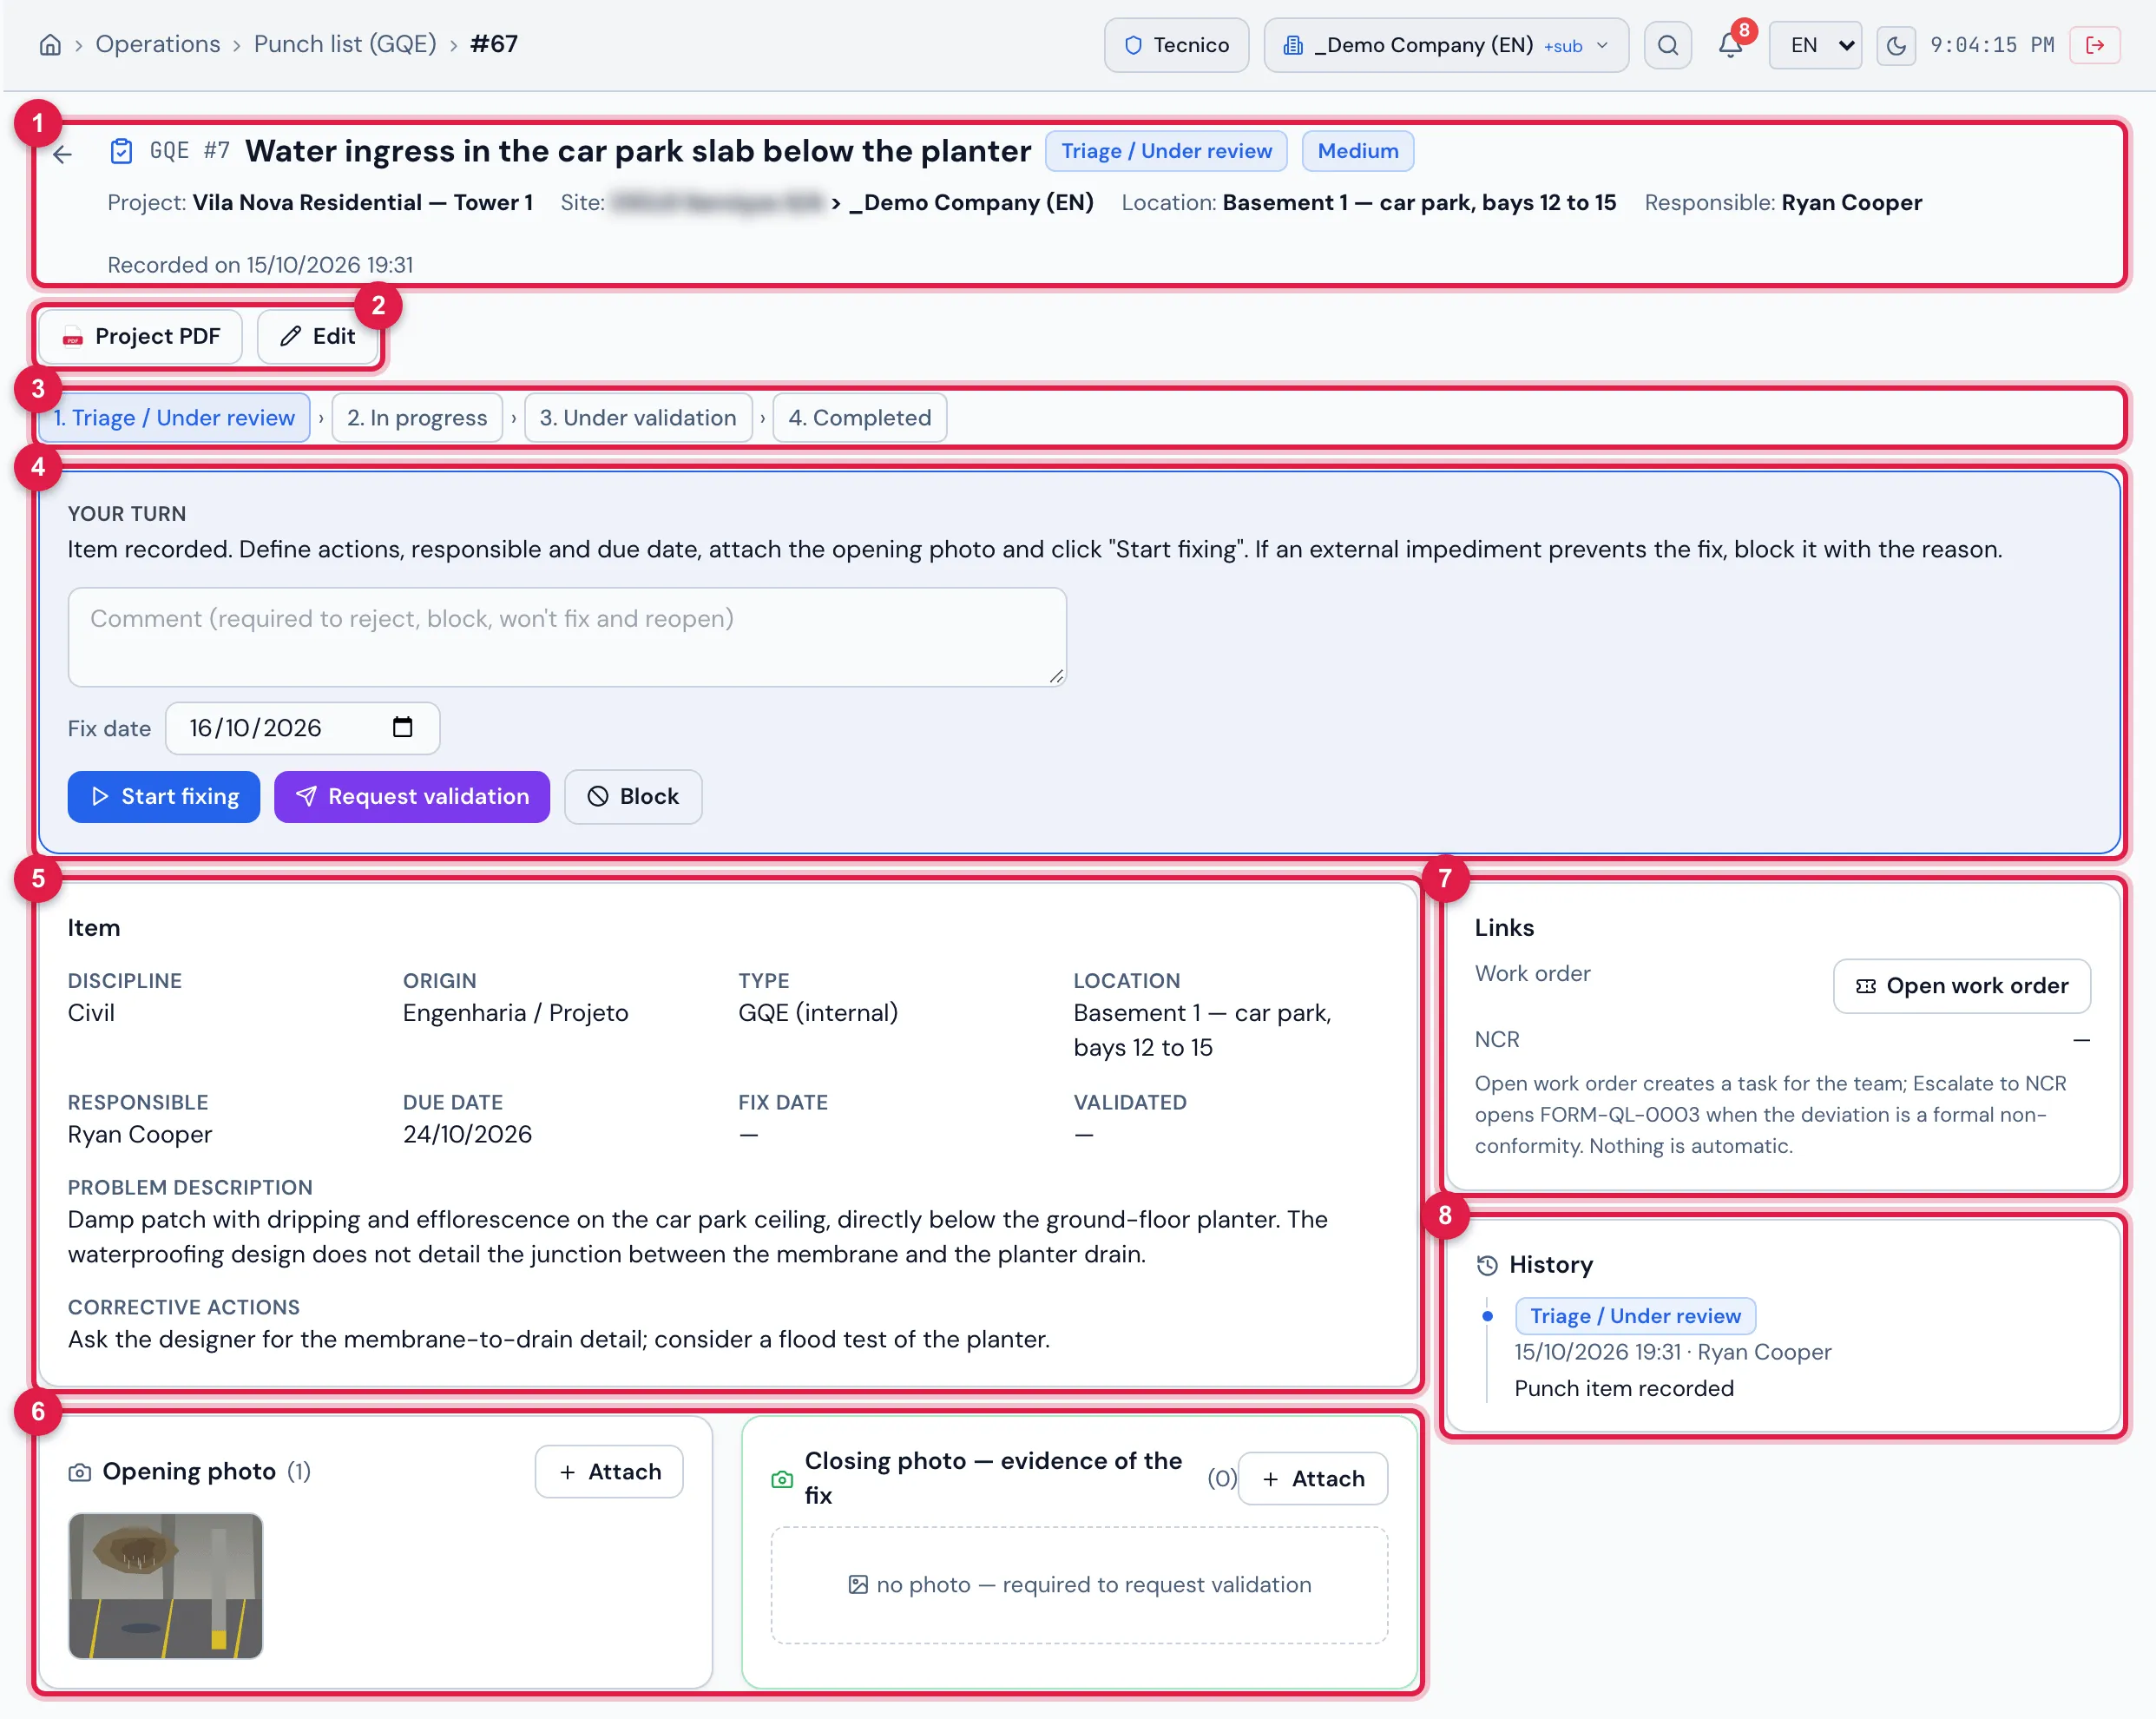Click the Closing photo green camera icon
Image resolution: width=2156 pixels, height=1719 pixels.
[x=782, y=1479]
